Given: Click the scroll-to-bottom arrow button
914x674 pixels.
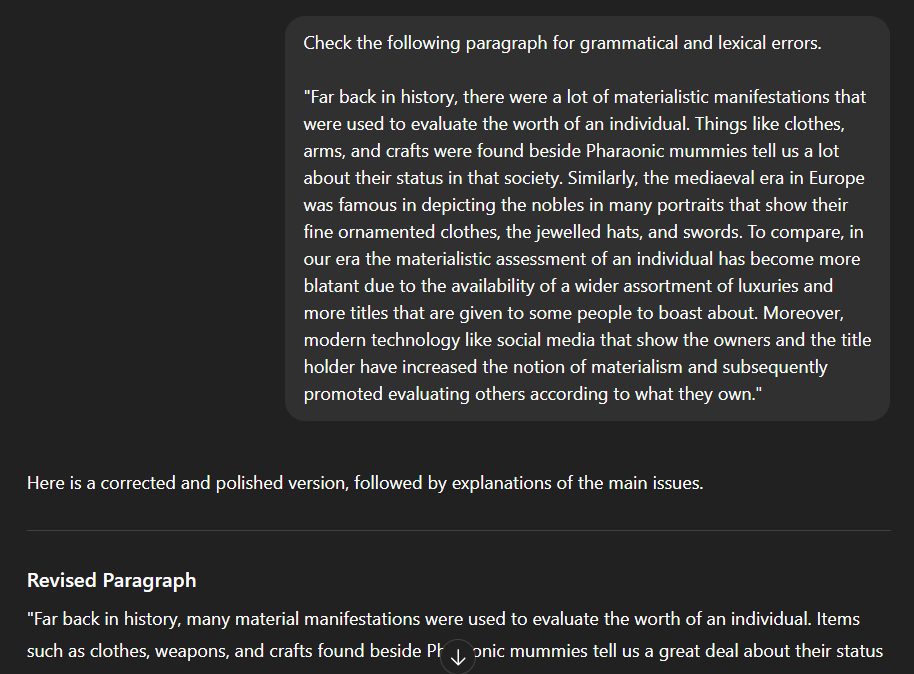Looking at the screenshot, I should click(458, 657).
